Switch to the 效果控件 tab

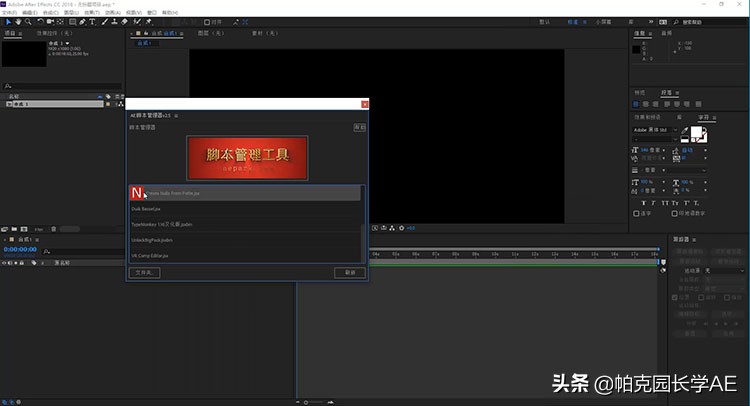coord(55,33)
